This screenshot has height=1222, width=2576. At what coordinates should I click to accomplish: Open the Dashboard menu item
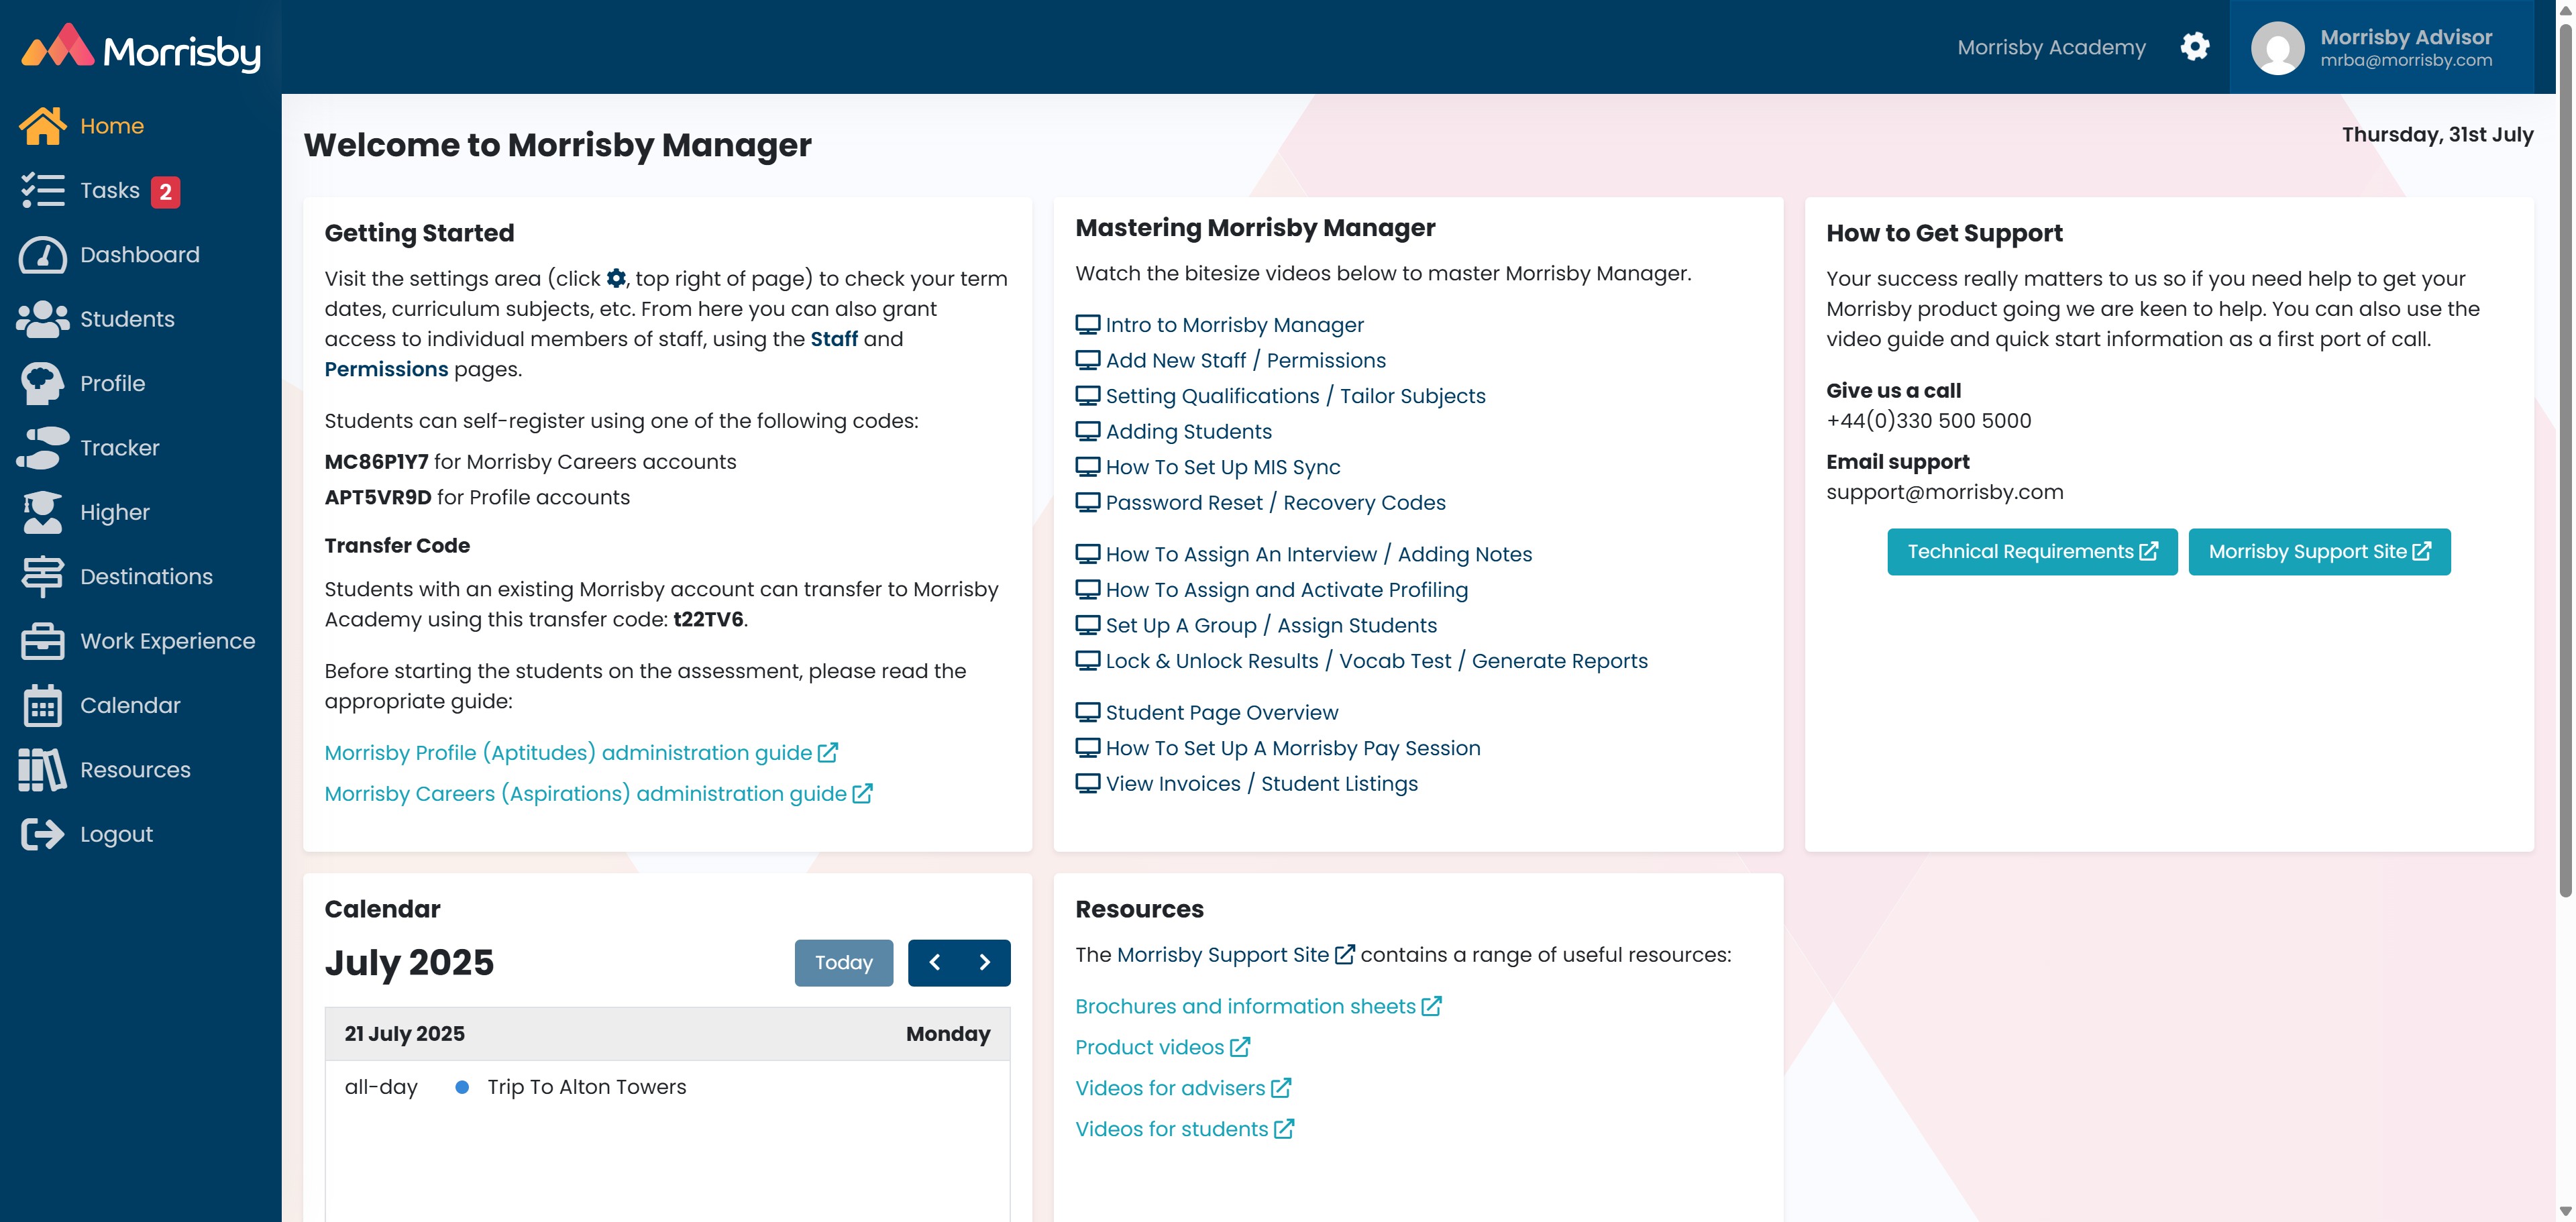[x=140, y=255]
